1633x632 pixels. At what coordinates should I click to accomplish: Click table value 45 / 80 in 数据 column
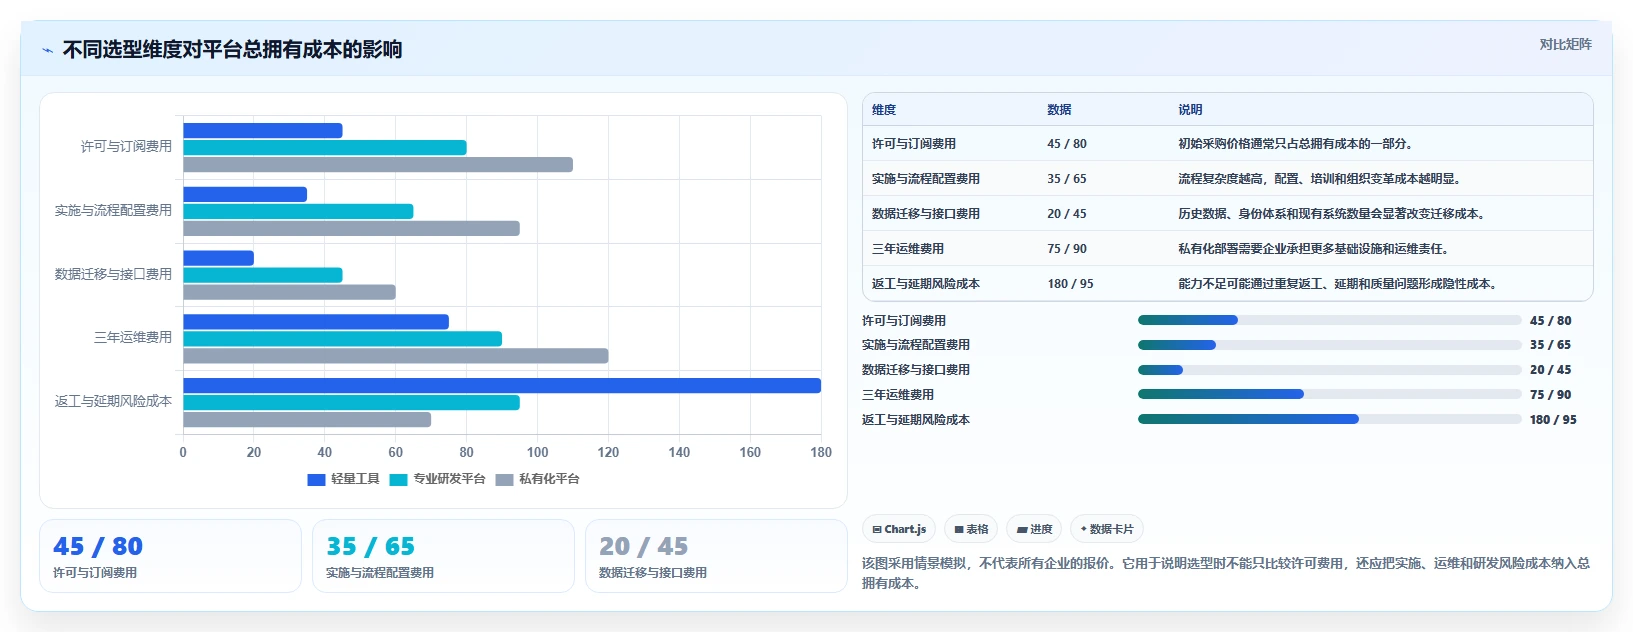tap(1067, 144)
